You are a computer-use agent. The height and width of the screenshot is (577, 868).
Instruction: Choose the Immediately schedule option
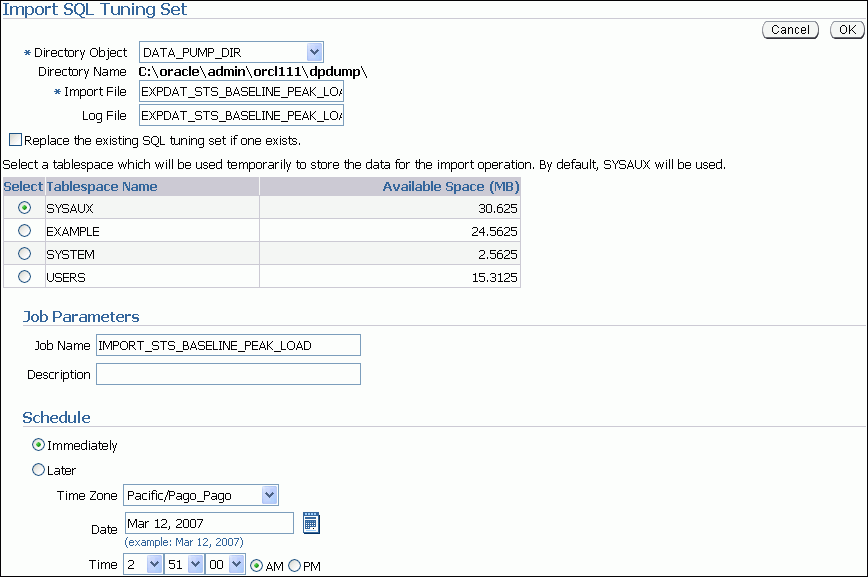click(37, 445)
